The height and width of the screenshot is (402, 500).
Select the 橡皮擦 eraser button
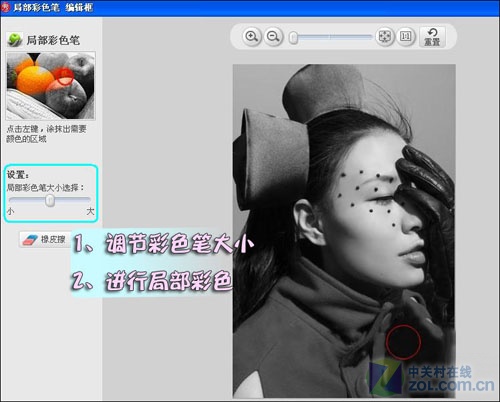click(x=45, y=239)
